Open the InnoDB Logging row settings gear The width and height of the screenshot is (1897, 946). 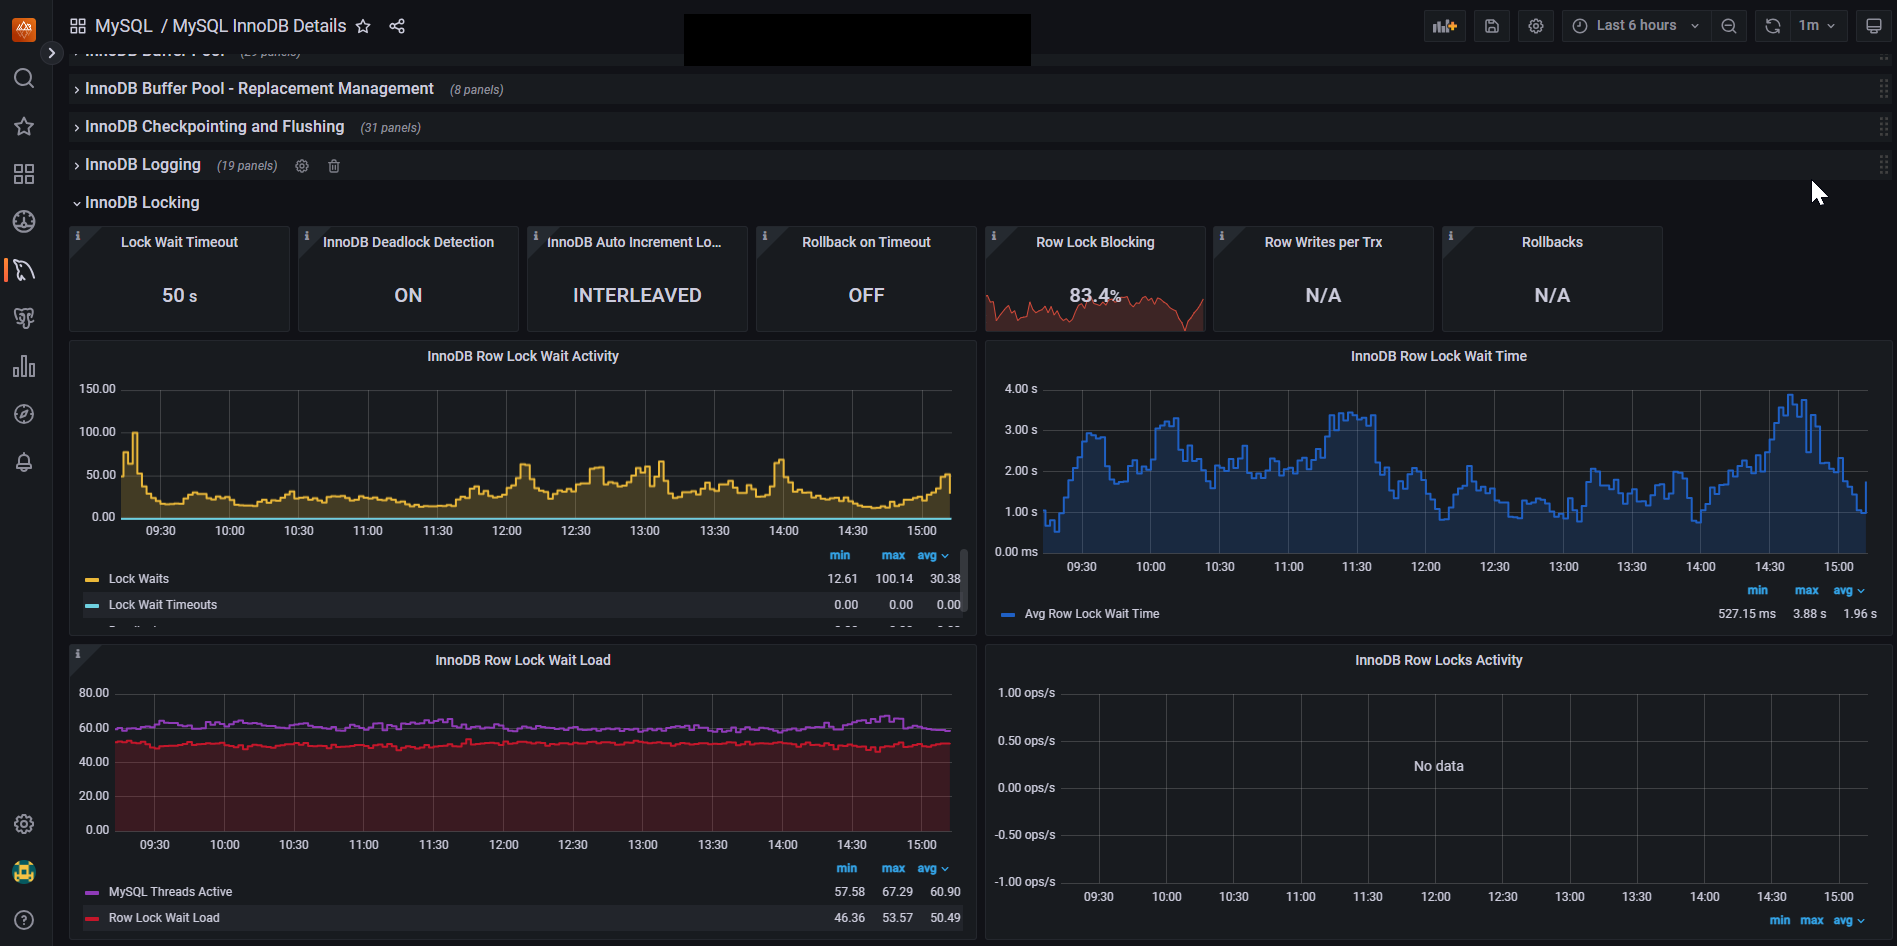tap(302, 166)
